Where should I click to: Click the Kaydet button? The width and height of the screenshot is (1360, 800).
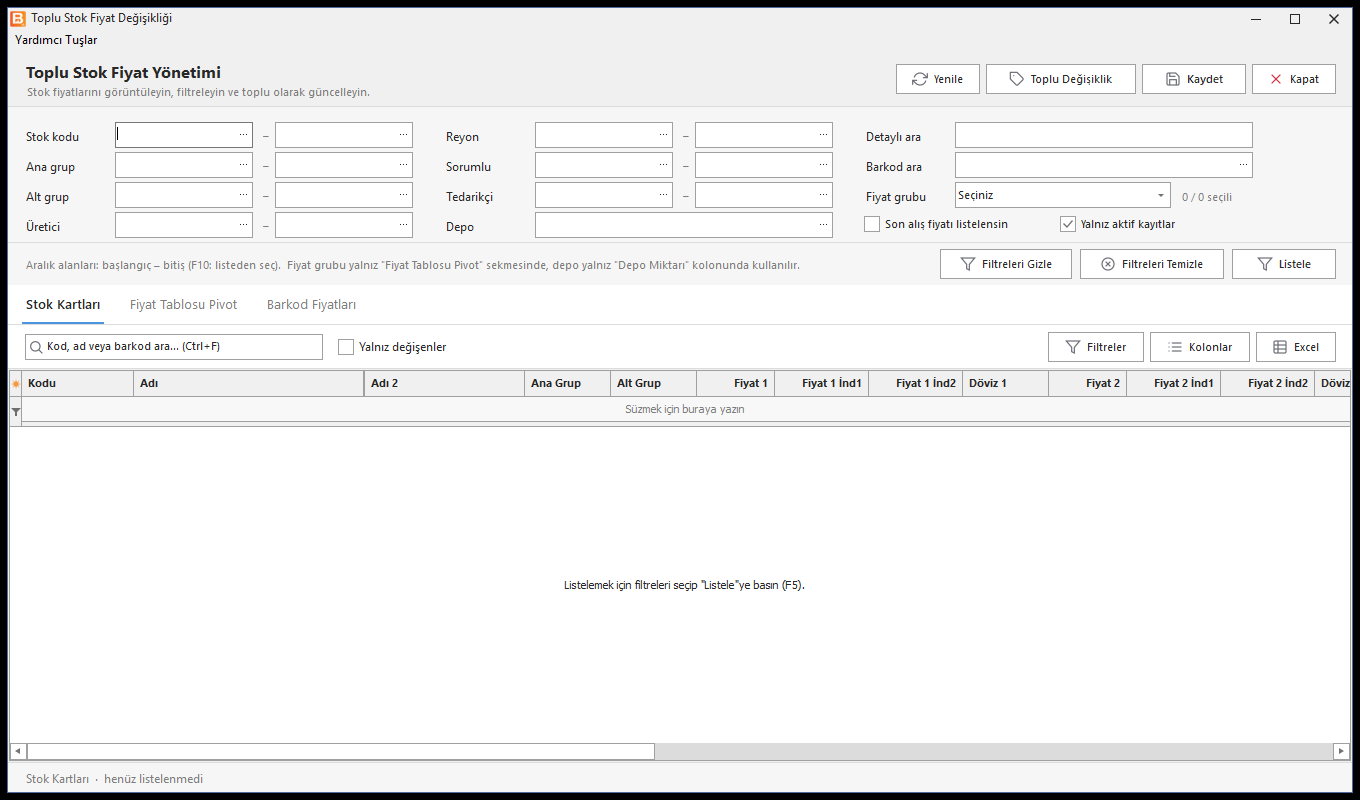coord(1194,79)
